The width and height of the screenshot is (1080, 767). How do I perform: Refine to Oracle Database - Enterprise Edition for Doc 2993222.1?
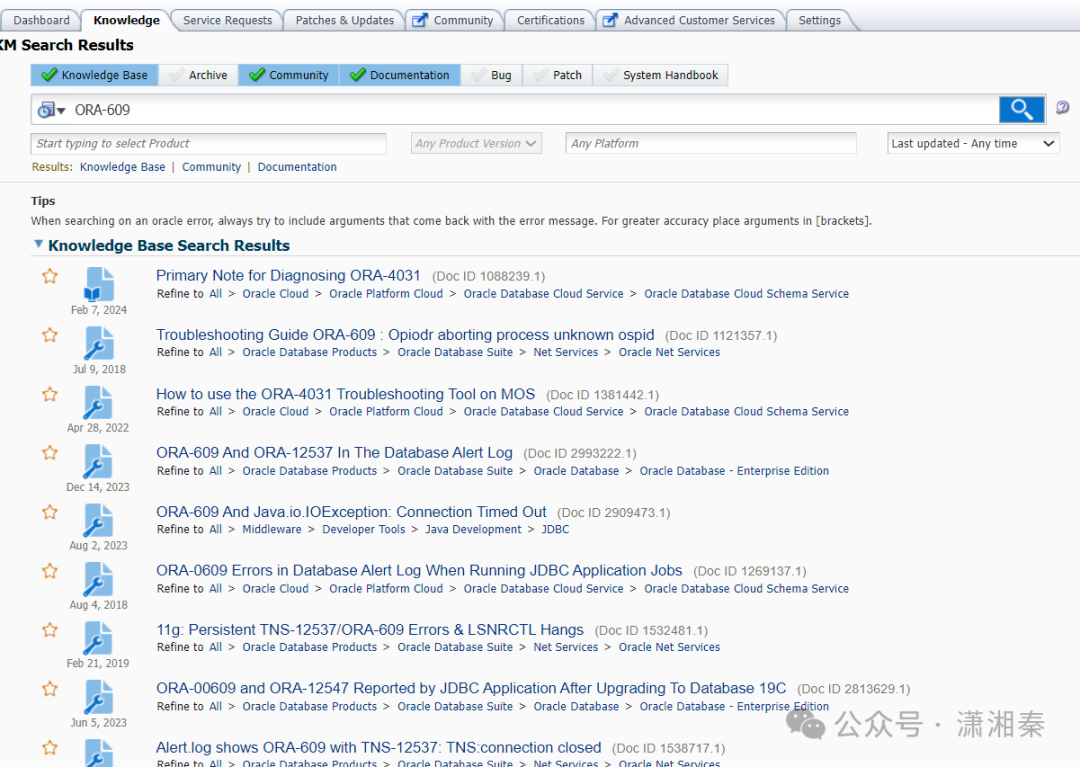pos(734,471)
